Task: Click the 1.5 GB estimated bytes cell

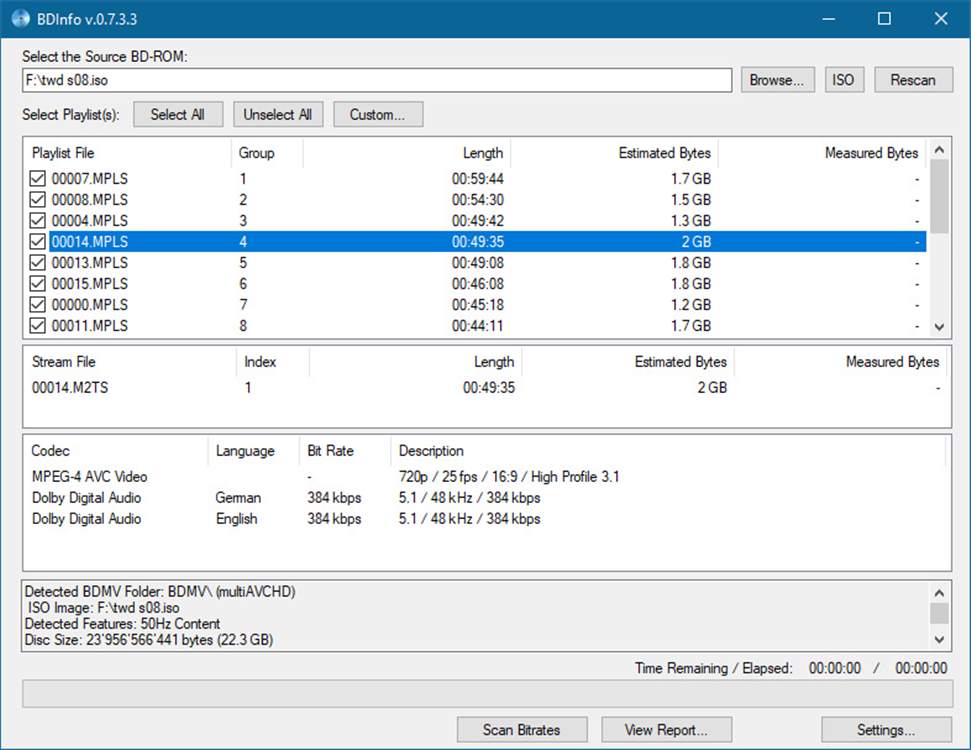Action: click(691, 200)
